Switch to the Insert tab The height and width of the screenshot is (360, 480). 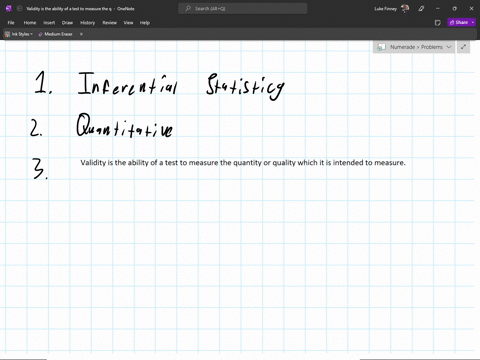pos(49,23)
